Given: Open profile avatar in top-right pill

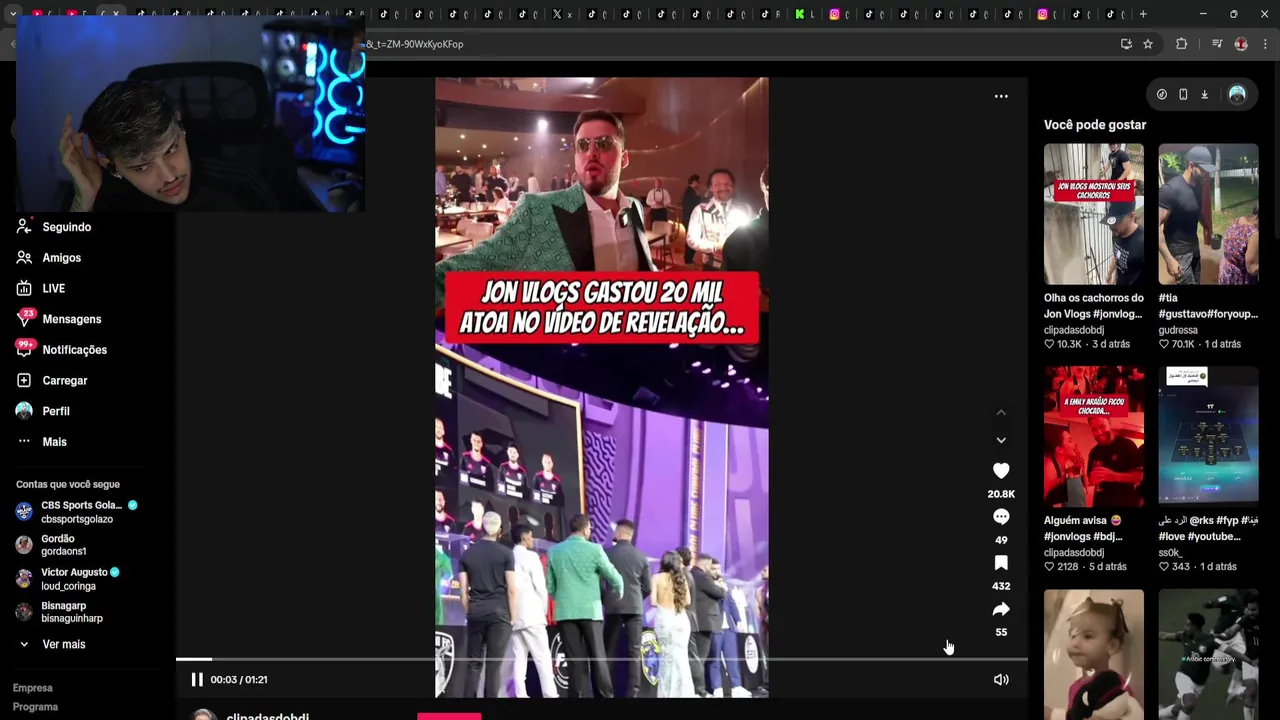Looking at the screenshot, I should [x=1237, y=94].
